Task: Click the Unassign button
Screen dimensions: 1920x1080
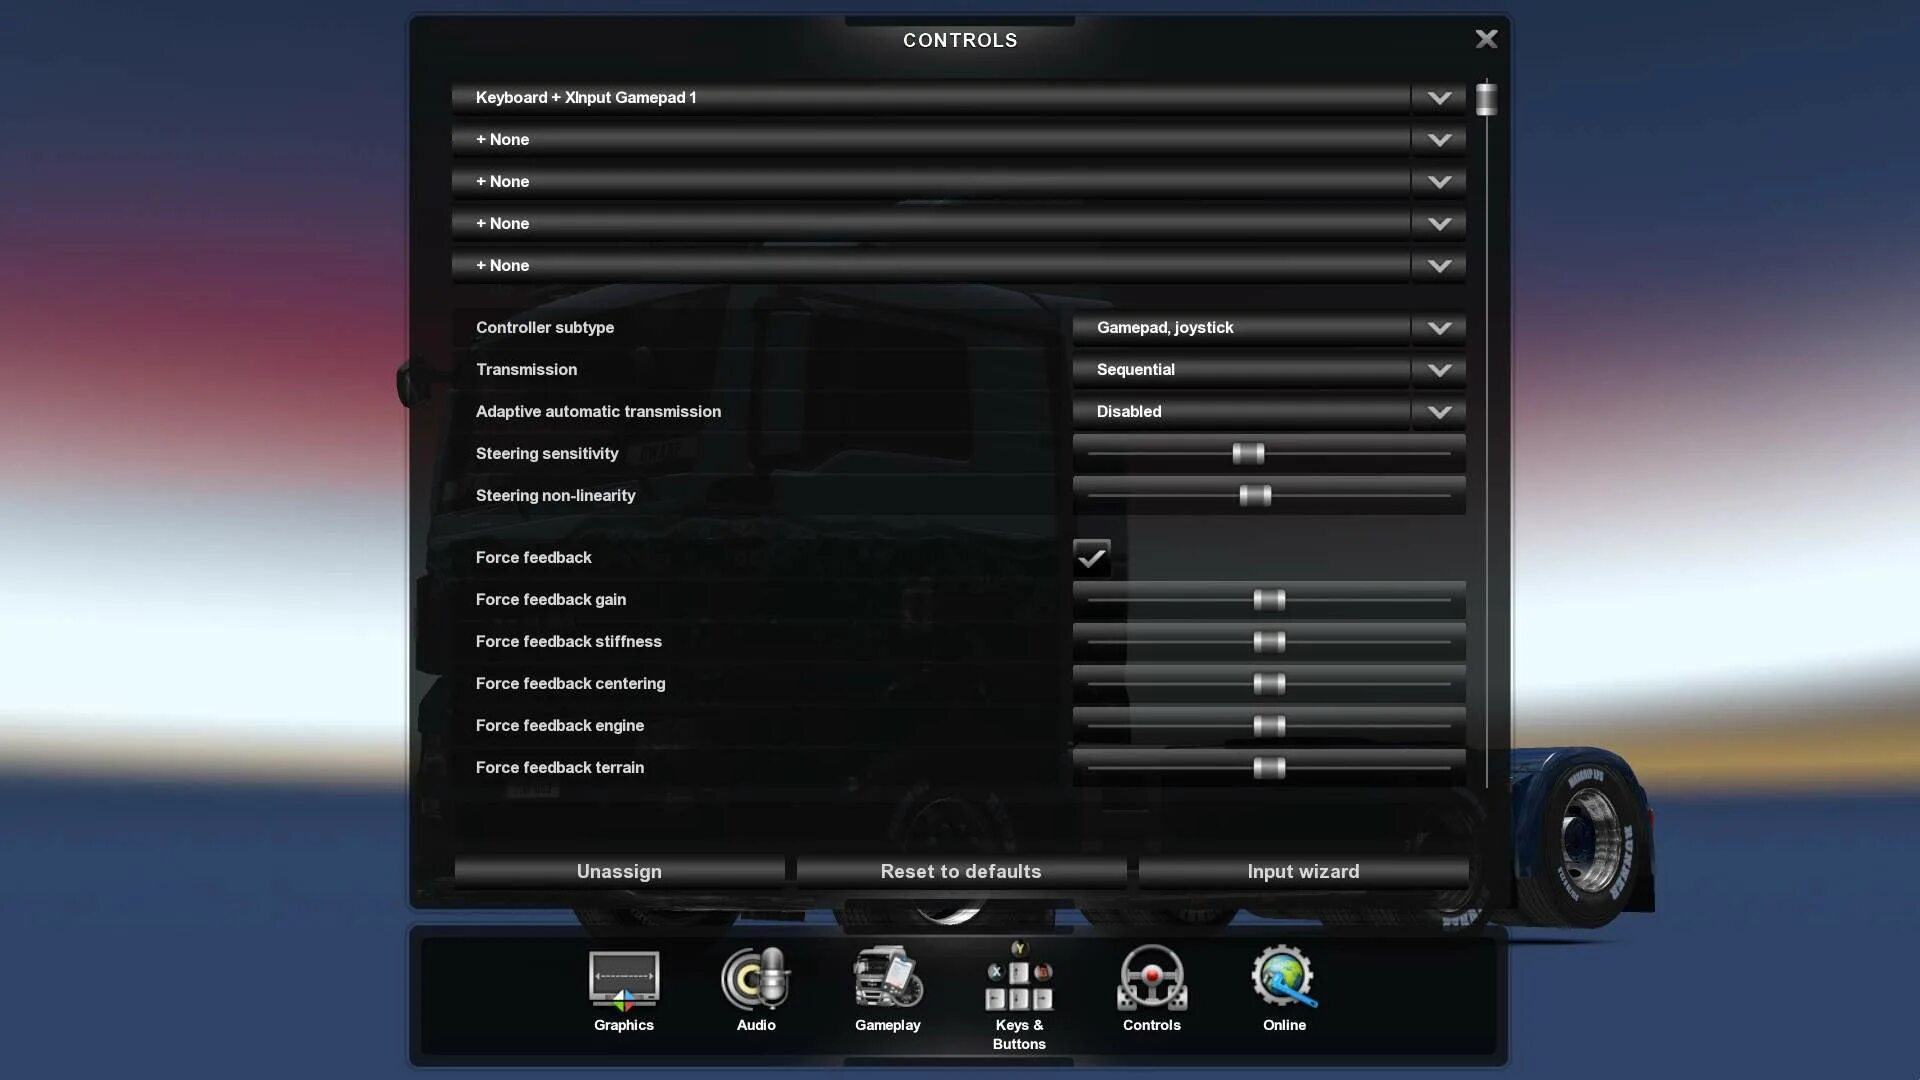Action: (x=618, y=870)
